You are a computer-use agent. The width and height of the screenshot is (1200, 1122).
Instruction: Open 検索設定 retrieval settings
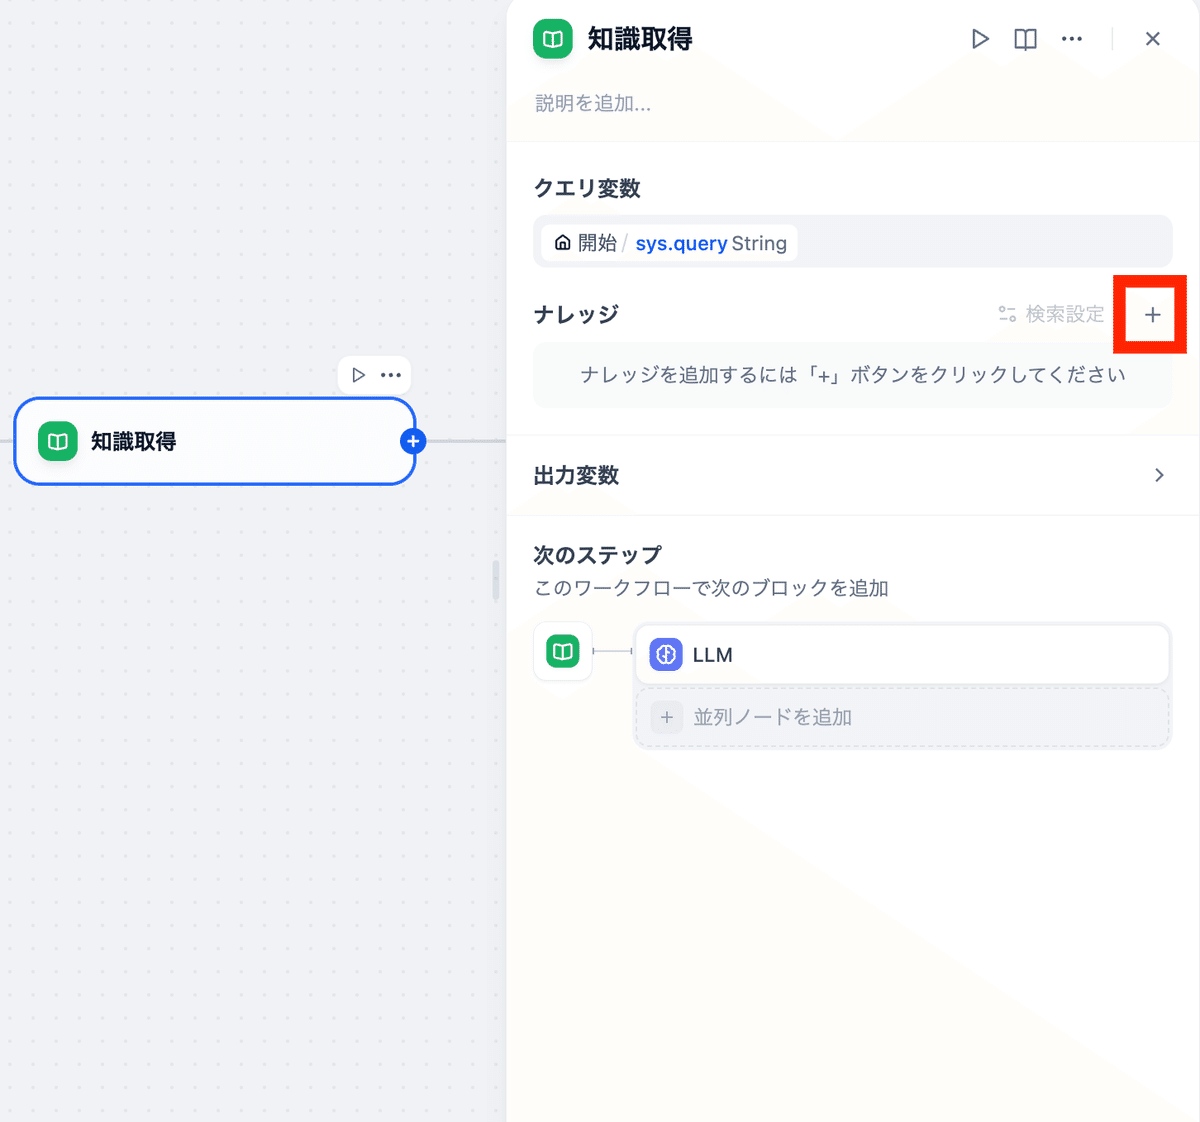click(x=1051, y=314)
